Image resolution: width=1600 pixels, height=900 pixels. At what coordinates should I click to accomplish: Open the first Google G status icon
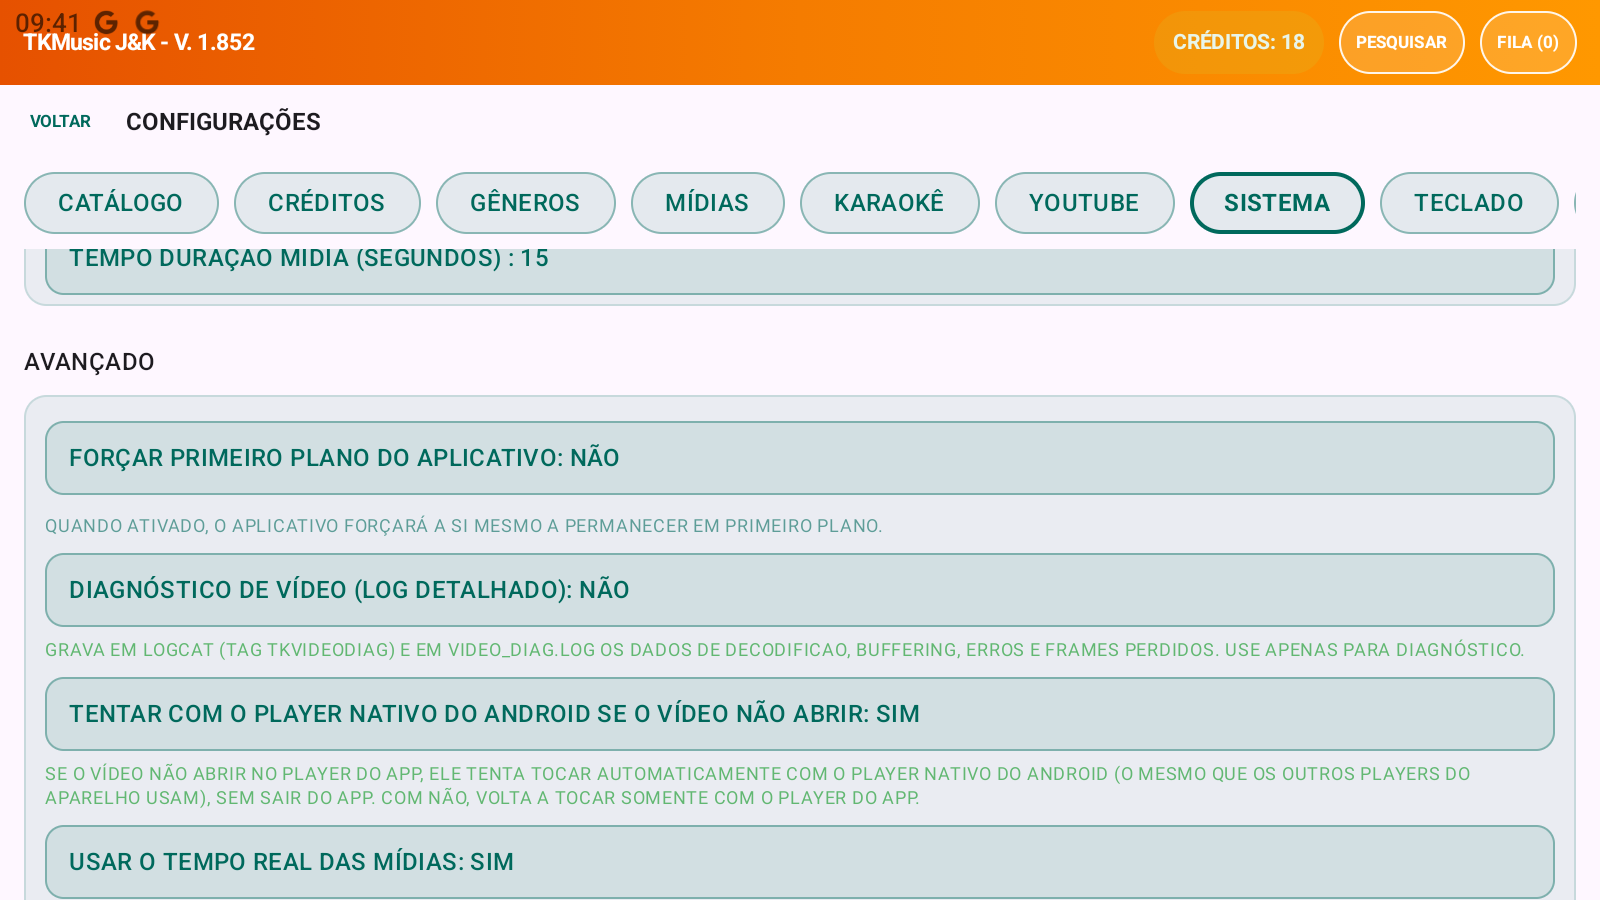[106, 21]
